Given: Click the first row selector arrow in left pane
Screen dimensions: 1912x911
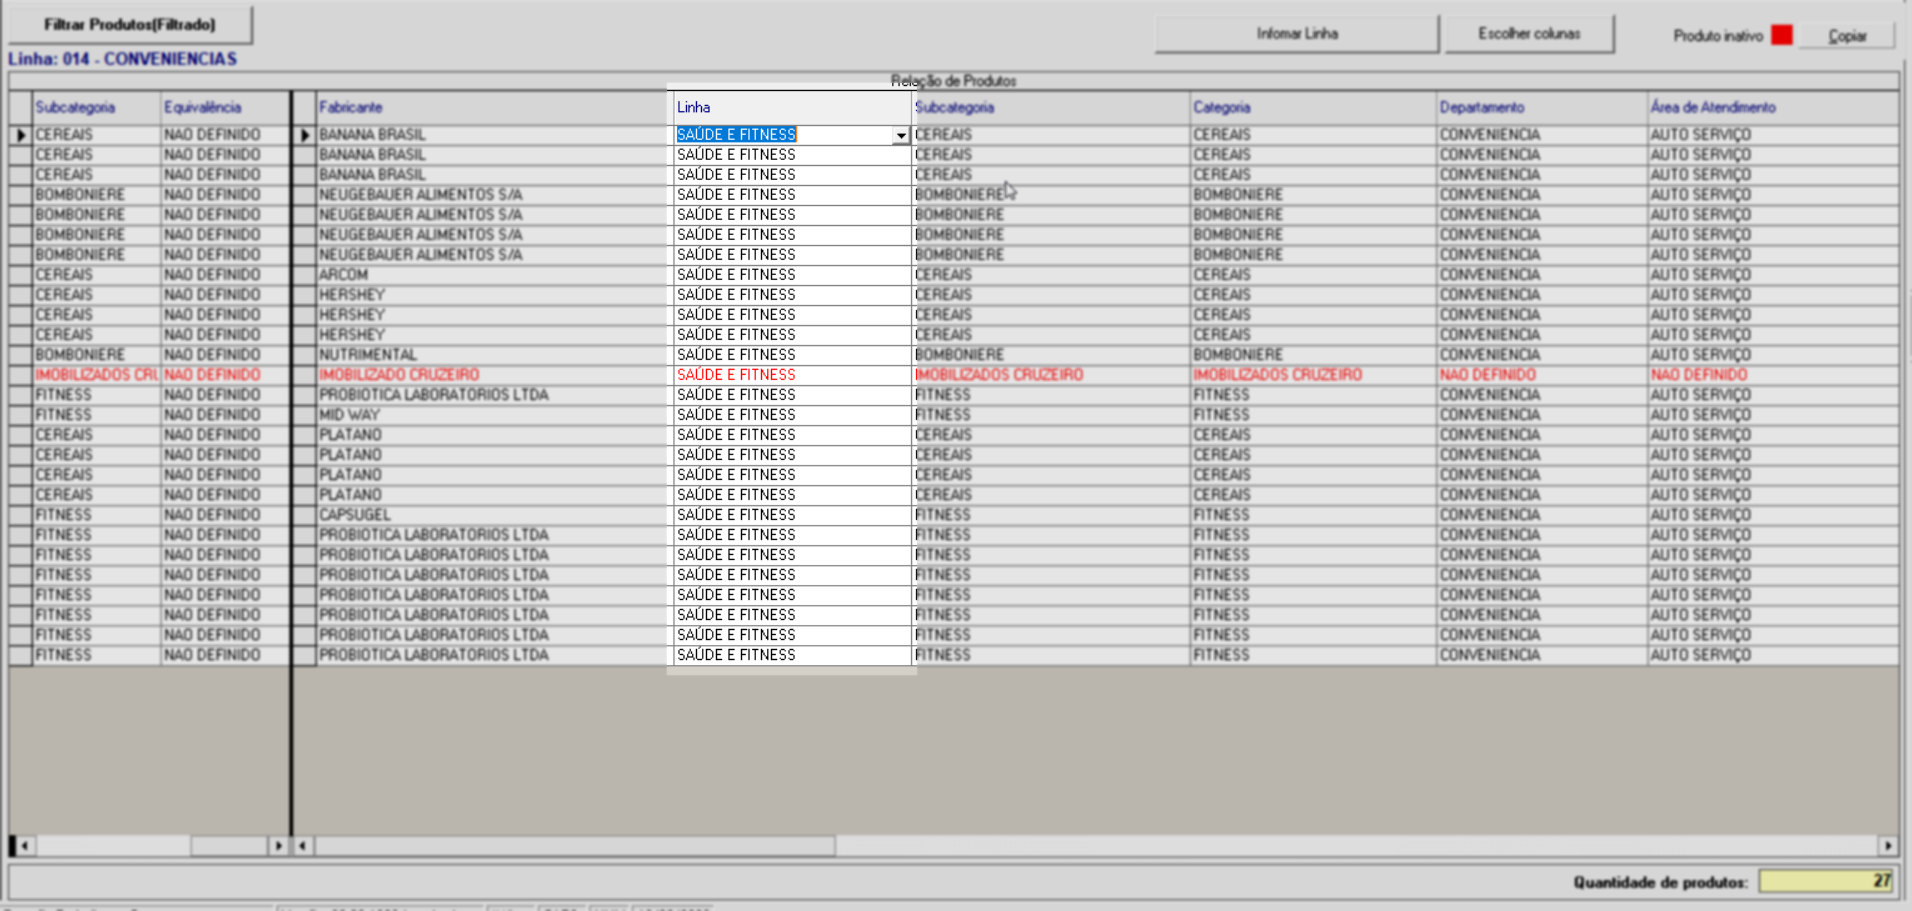Looking at the screenshot, I should click(21, 135).
